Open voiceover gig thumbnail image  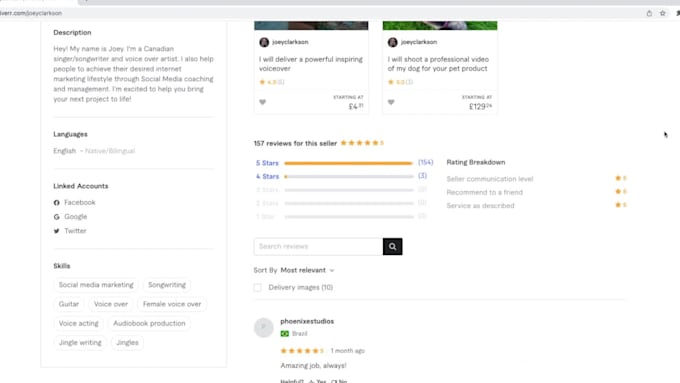[311, 26]
